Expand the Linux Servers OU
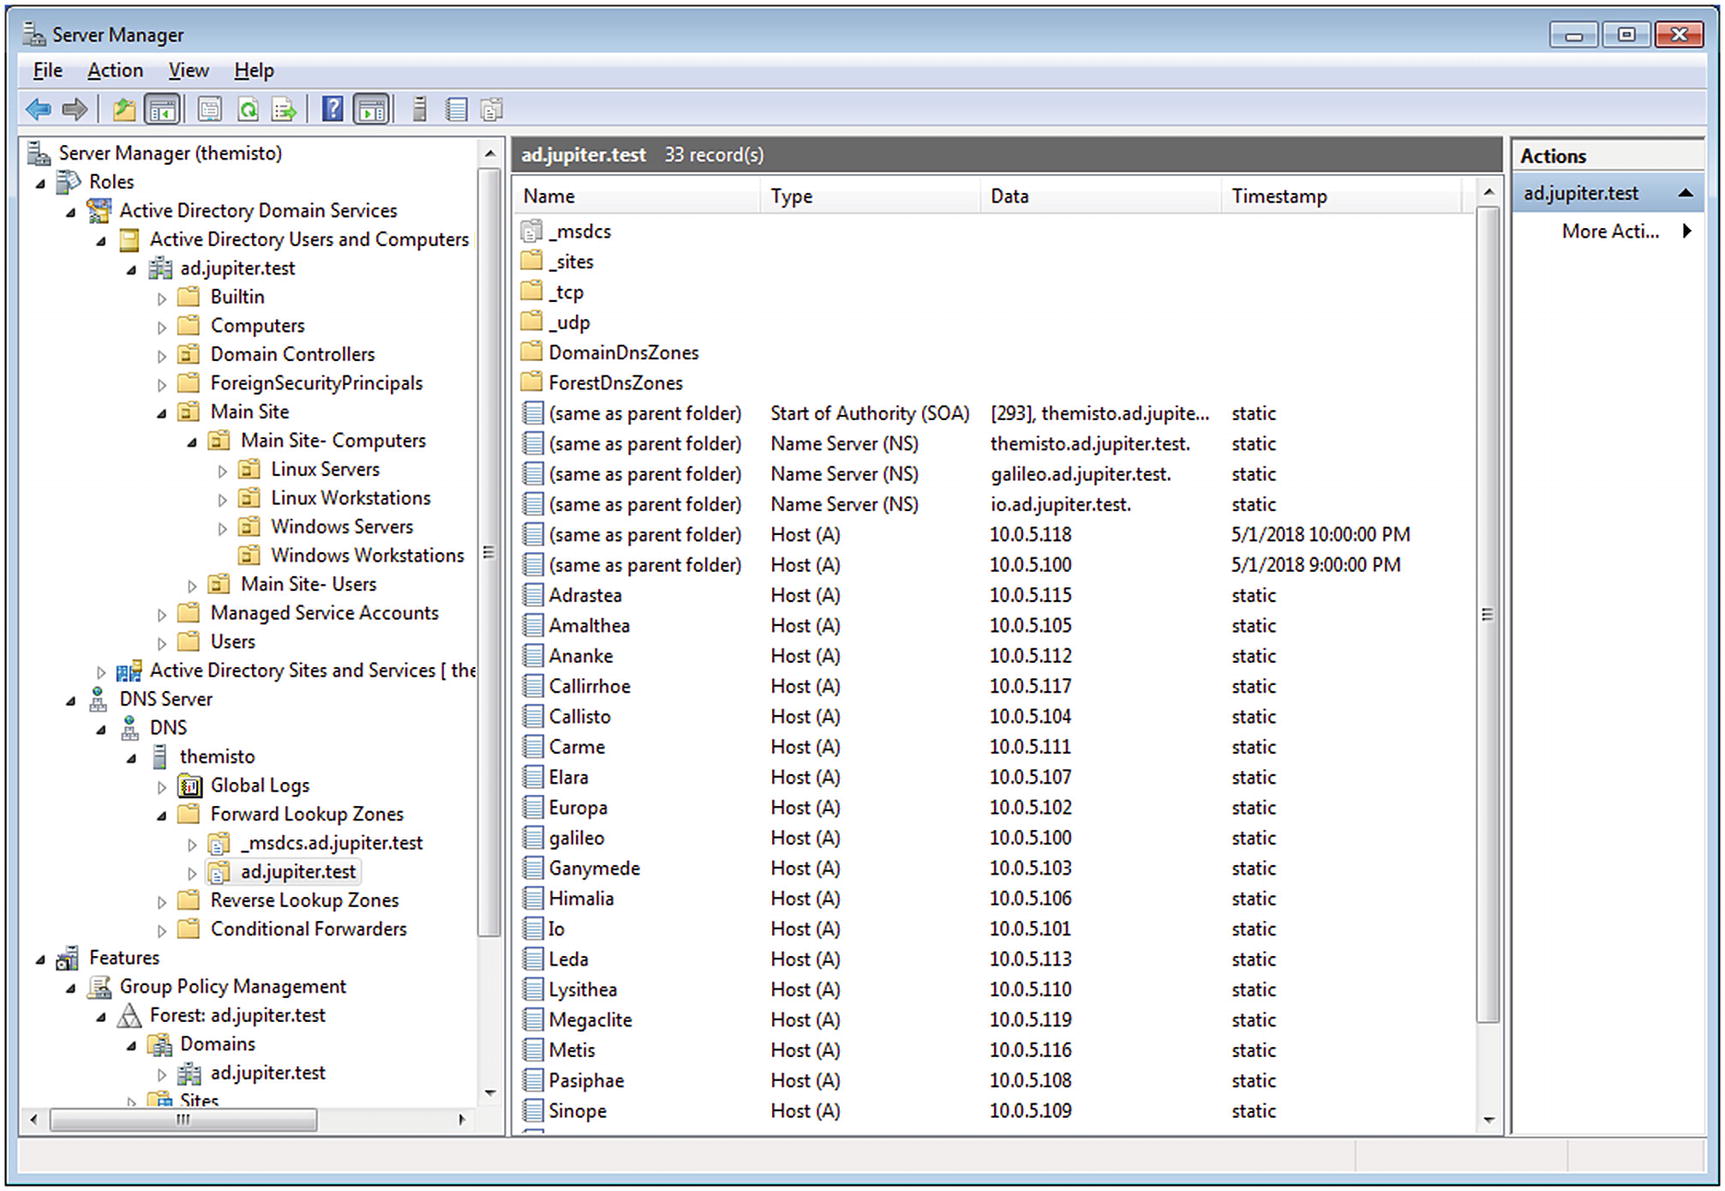The width and height of the screenshot is (1725, 1191). [x=222, y=470]
